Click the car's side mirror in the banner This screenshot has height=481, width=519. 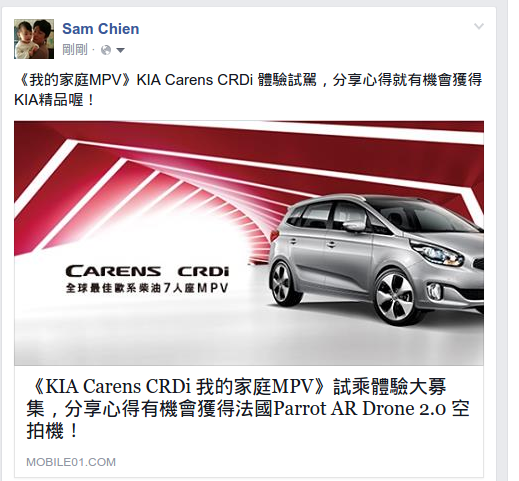coord(354,226)
